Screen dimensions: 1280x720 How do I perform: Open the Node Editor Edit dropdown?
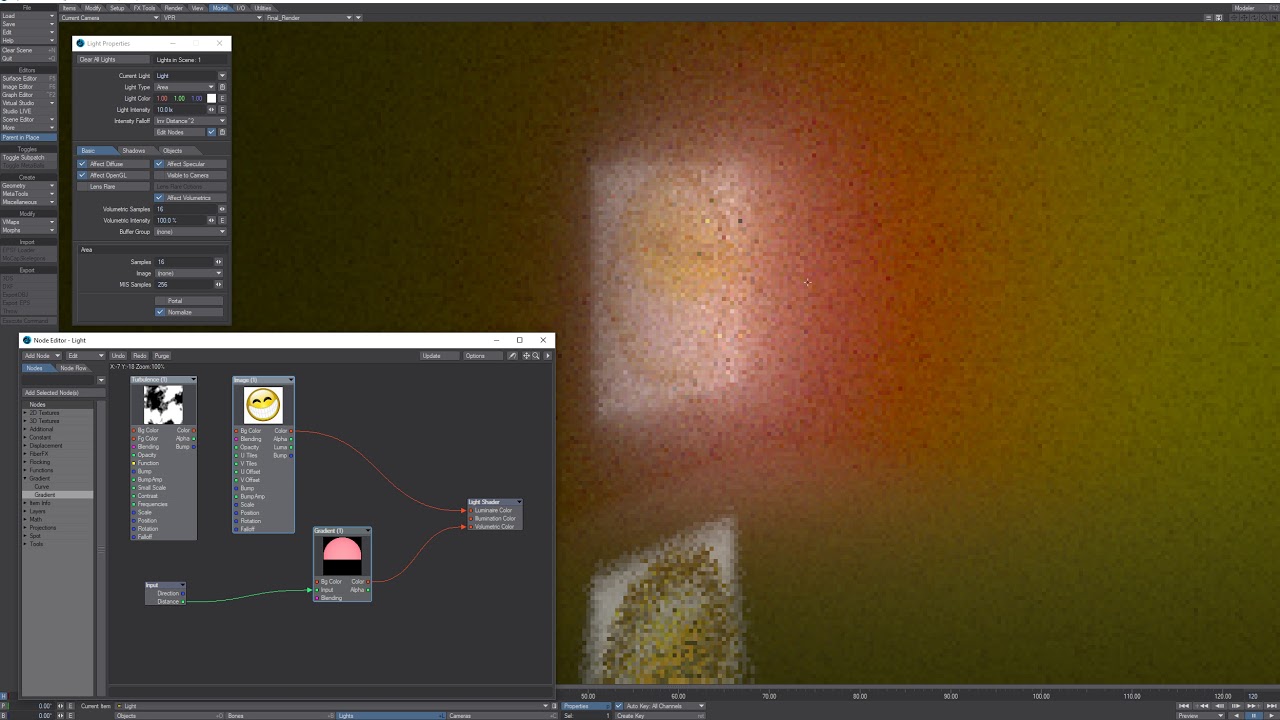click(x=85, y=356)
